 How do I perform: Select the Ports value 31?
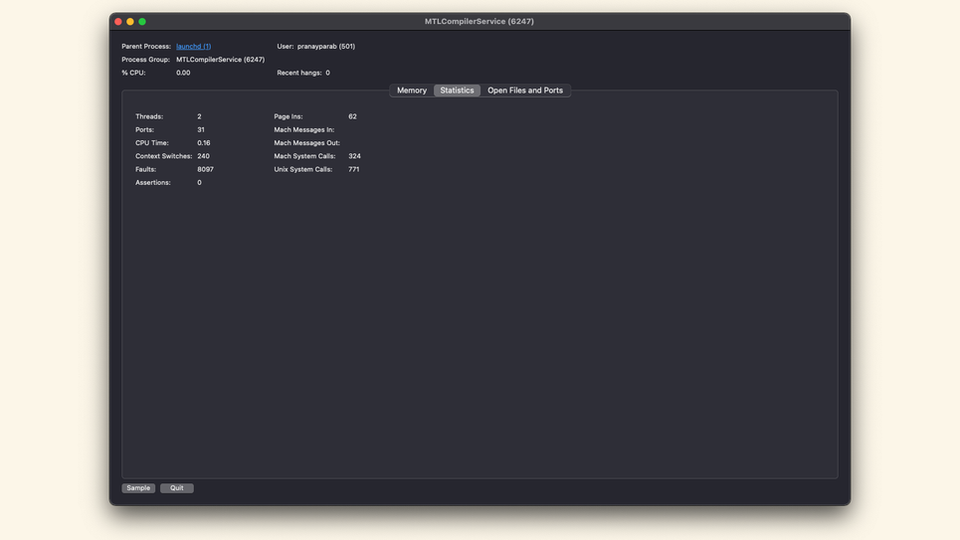[201, 130]
